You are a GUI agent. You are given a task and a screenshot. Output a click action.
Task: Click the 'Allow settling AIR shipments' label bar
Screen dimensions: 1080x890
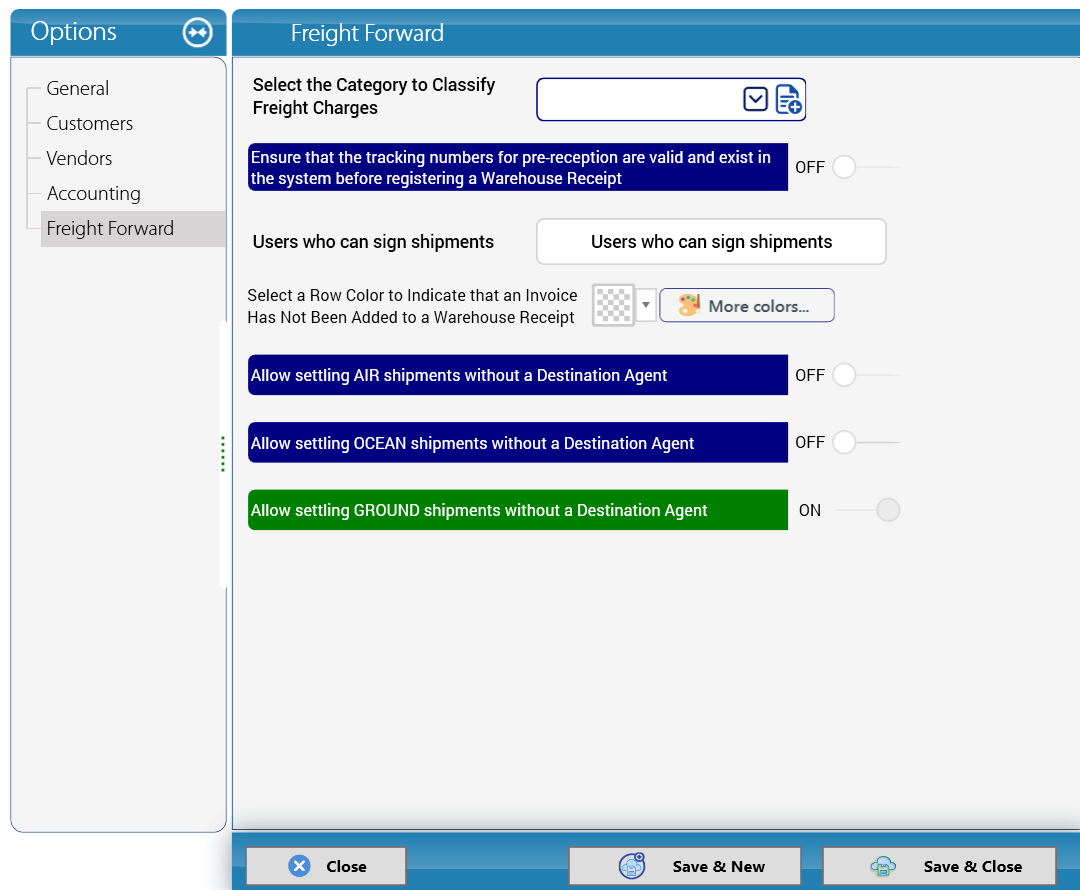(x=518, y=375)
